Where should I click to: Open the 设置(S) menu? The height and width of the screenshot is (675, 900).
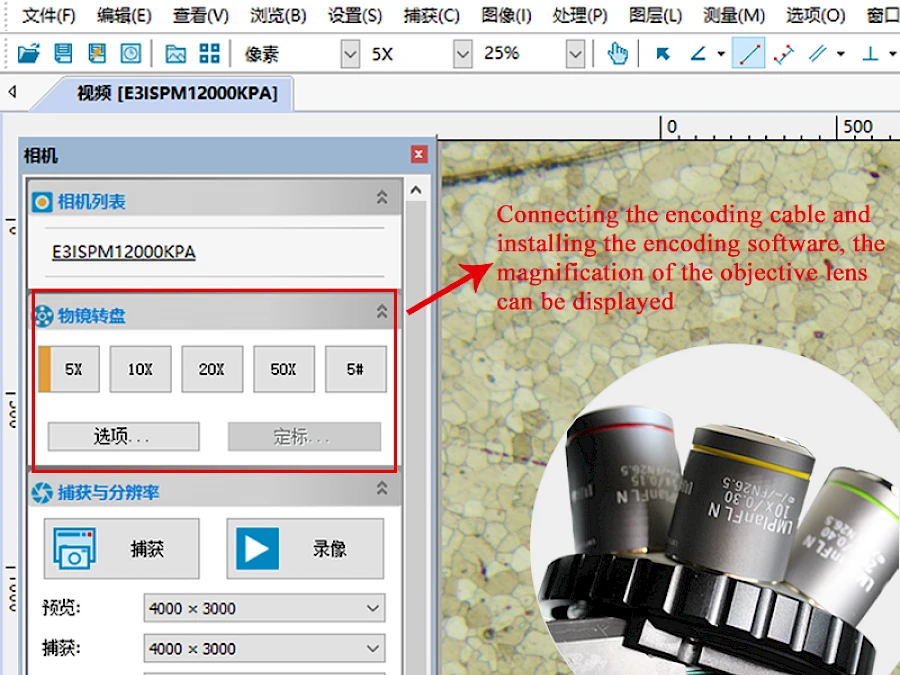tap(355, 15)
